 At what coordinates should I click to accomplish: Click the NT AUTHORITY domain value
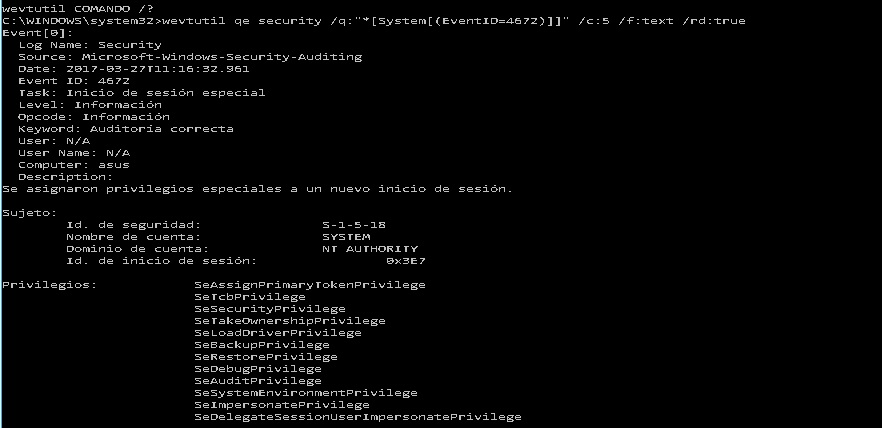tap(370, 249)
